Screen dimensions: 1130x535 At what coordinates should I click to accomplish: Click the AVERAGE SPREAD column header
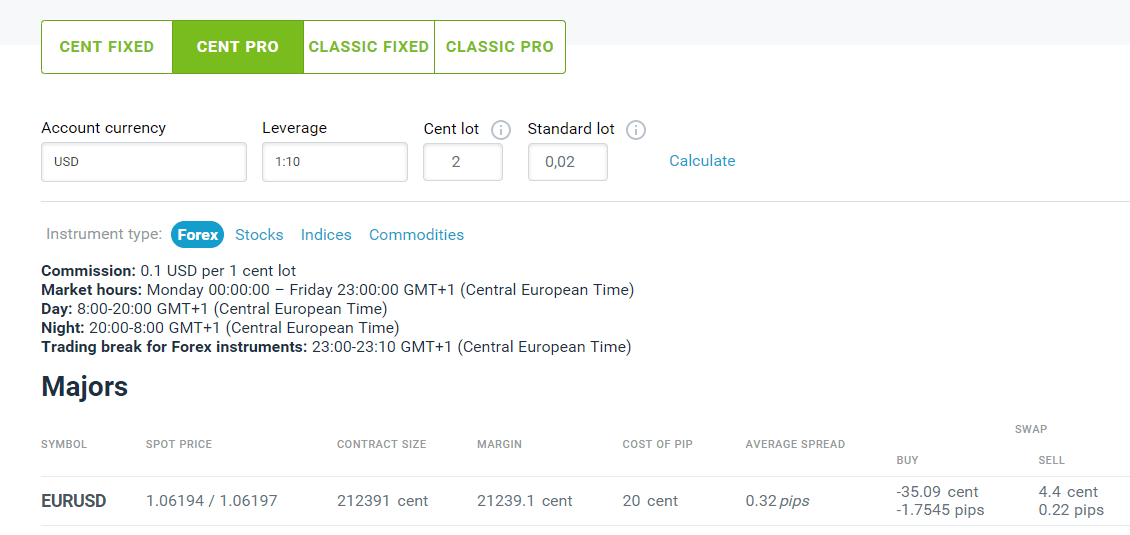(795, 444)
